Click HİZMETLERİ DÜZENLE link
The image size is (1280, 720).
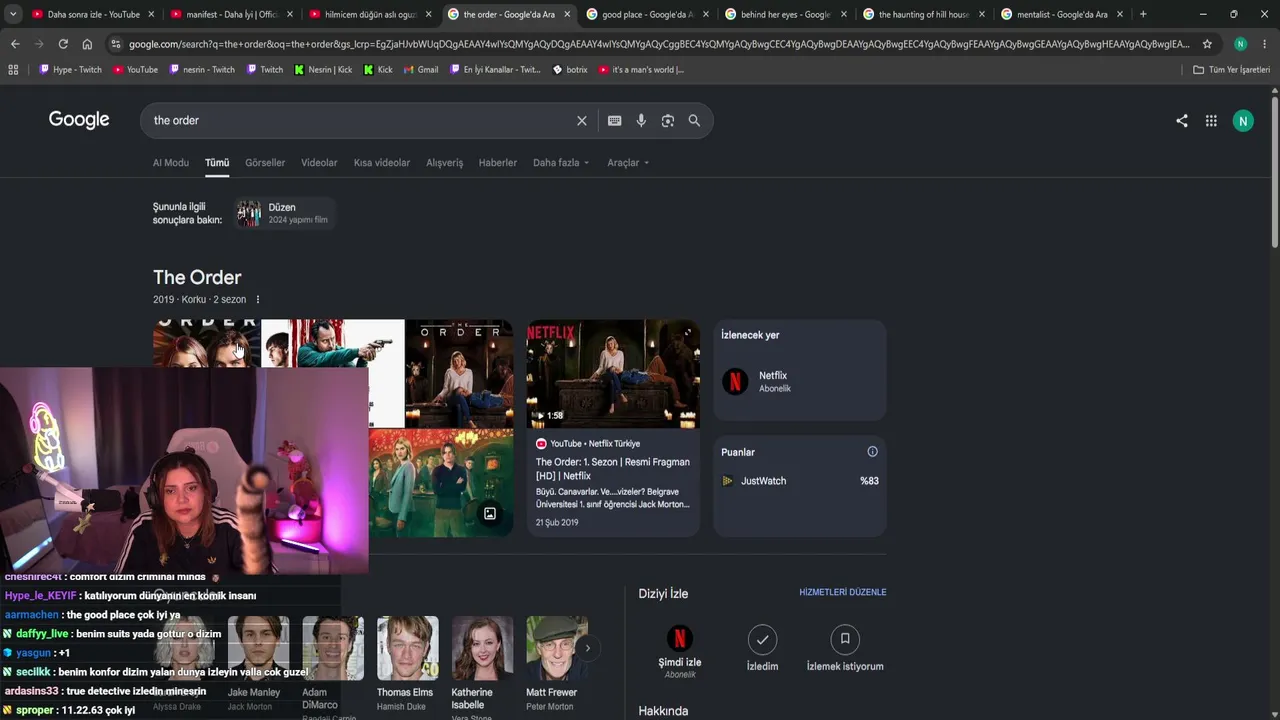(843, 592)
